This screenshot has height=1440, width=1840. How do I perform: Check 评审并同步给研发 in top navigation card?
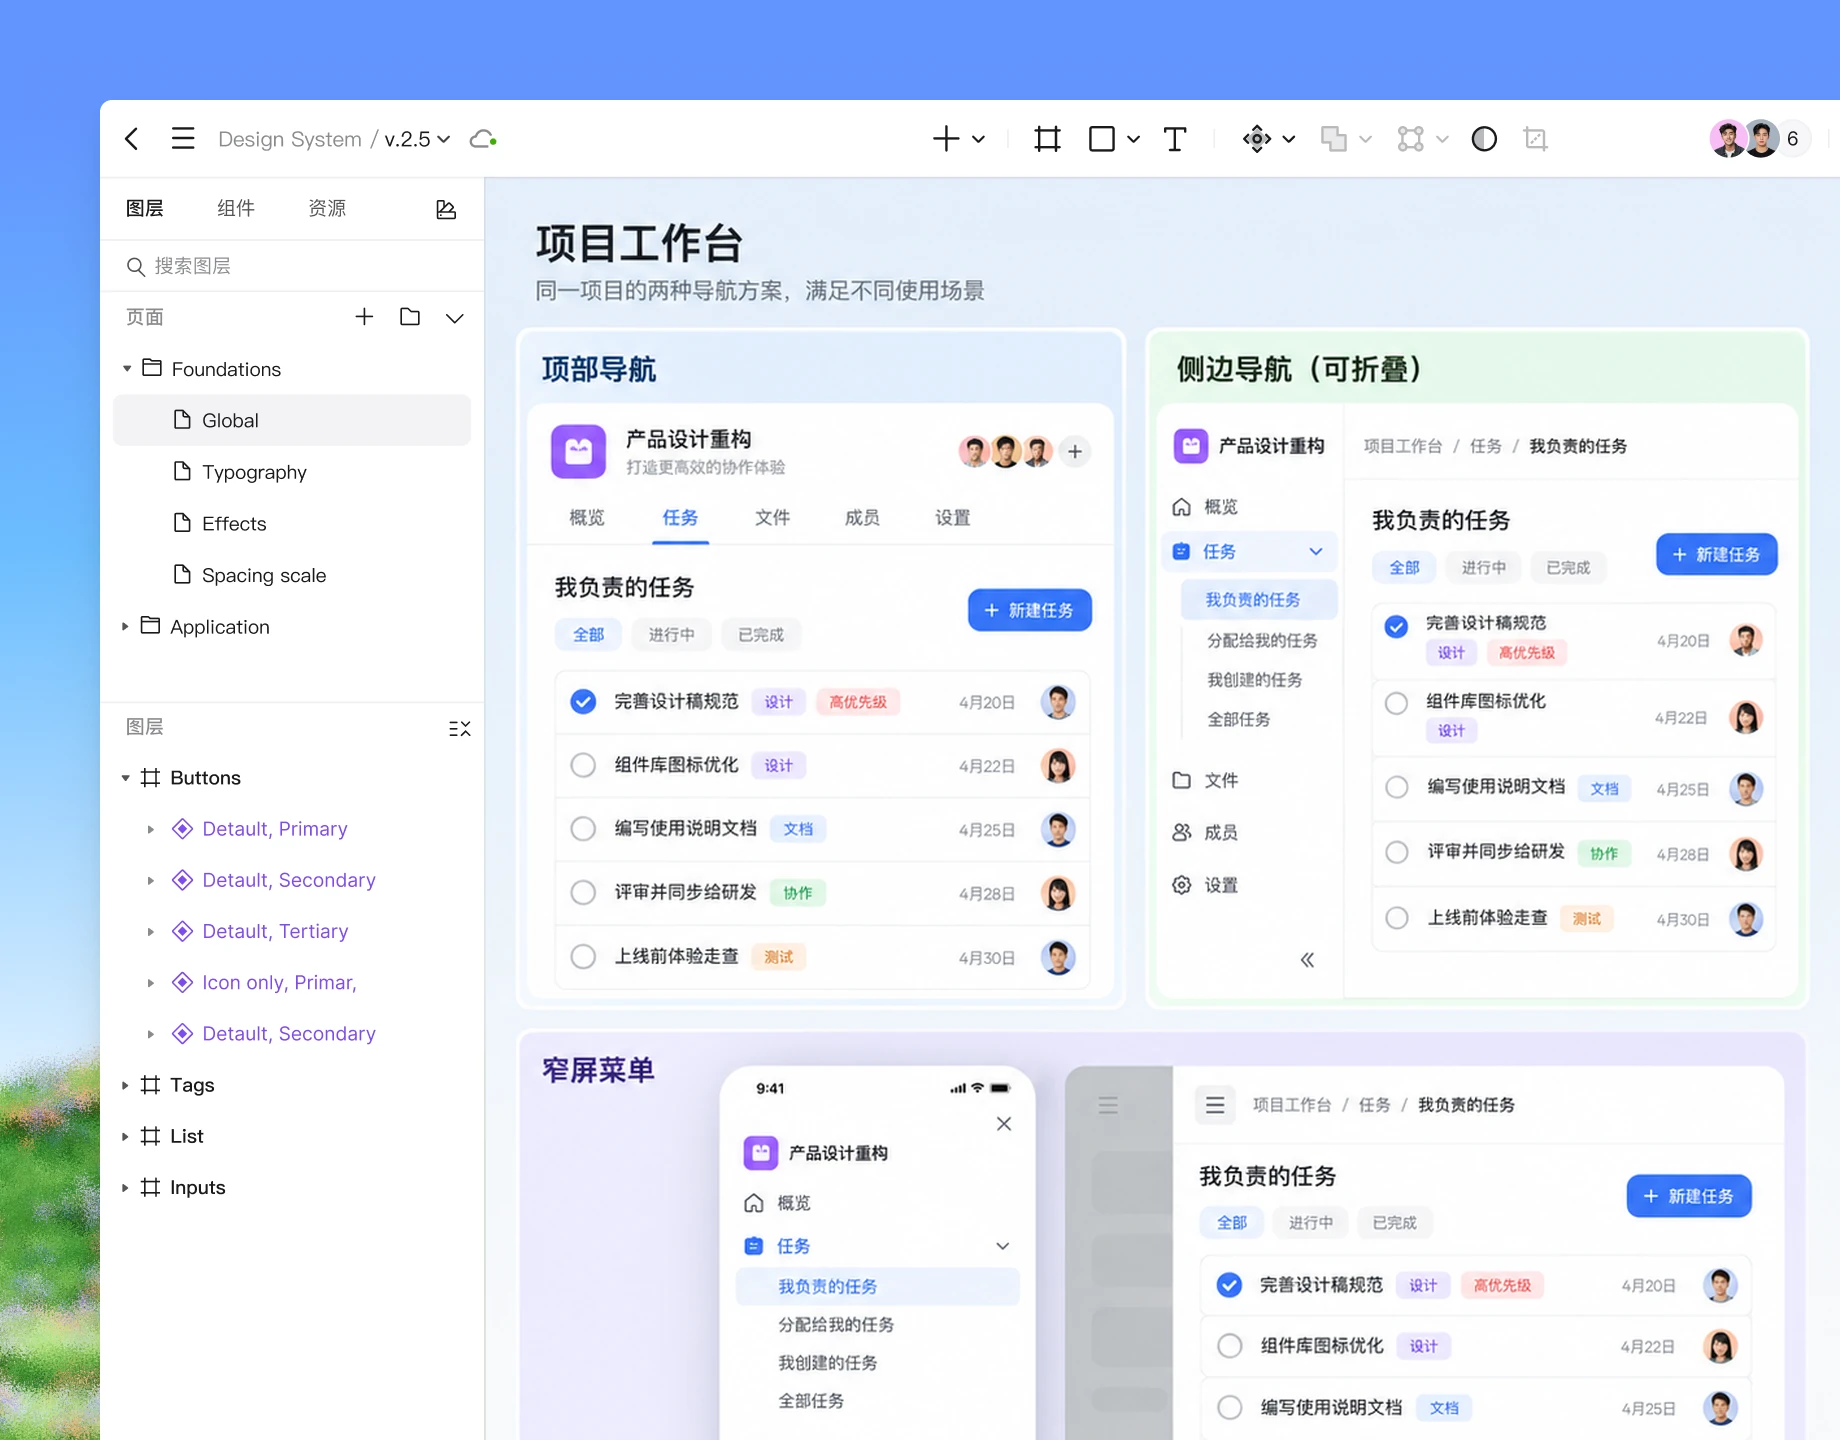coord(583,892)
